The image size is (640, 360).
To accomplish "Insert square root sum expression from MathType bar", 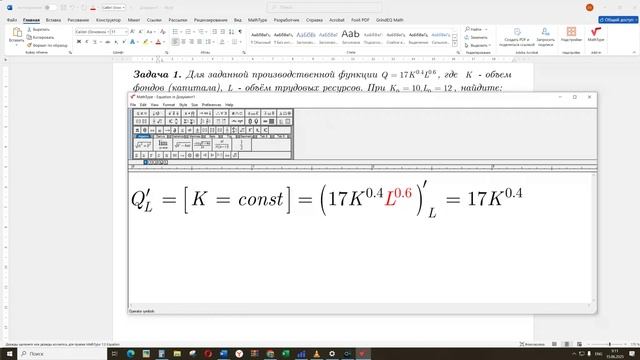I will point(143,145).
